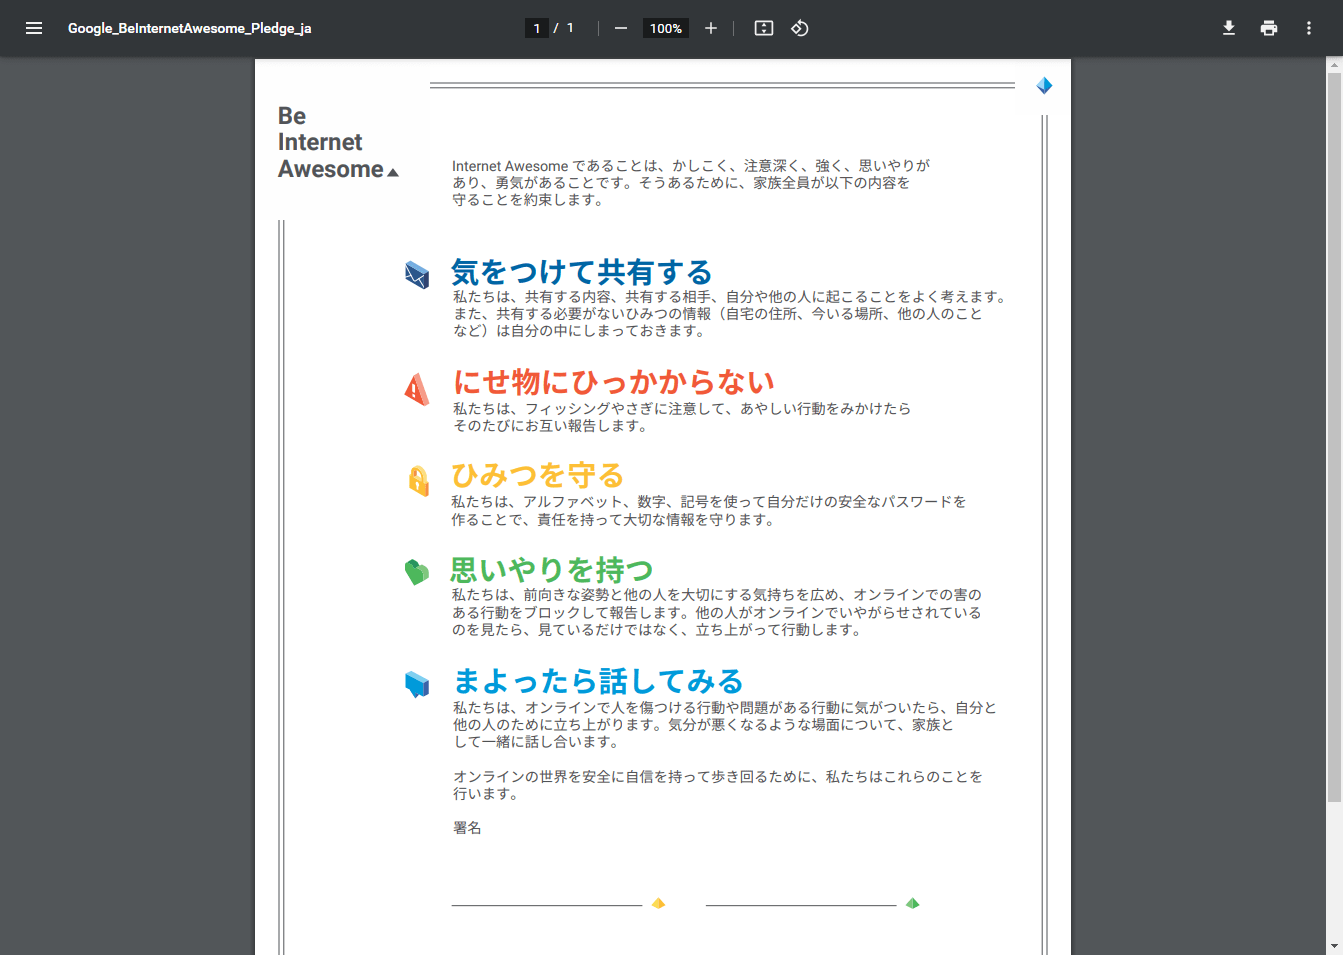Image resolution: width=1343 pixels, height=955 pixels.
Task: Click the Be Internet Awesome logo
Action: pyautogui.click(x=338, y=143)
